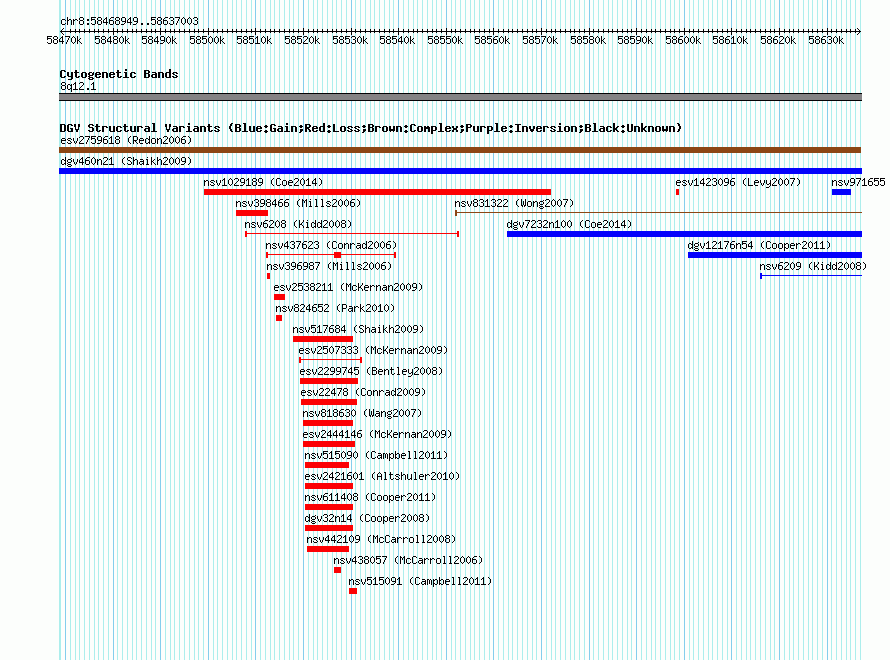
Task: Click the 58530k ruler label
Action: pos(350,40)
